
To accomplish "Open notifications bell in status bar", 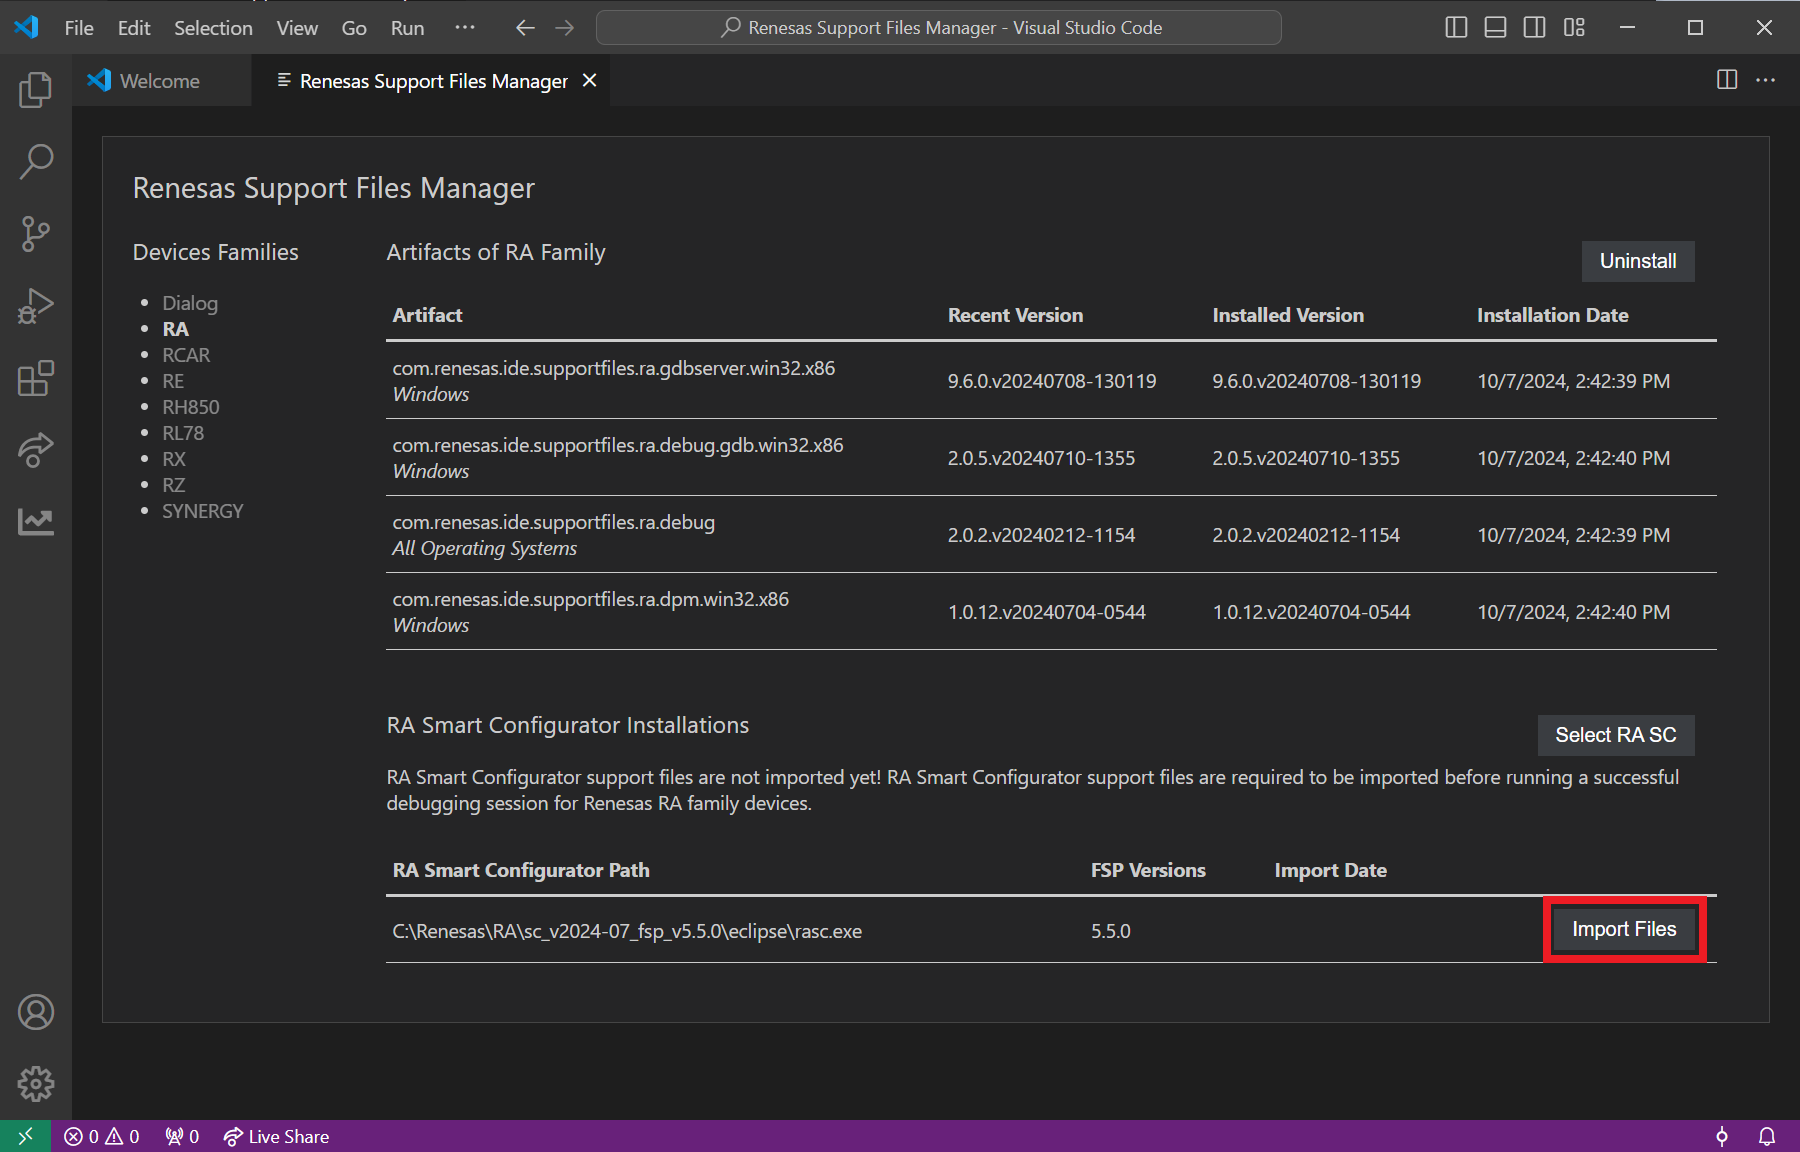I will pos(1767,1136).
